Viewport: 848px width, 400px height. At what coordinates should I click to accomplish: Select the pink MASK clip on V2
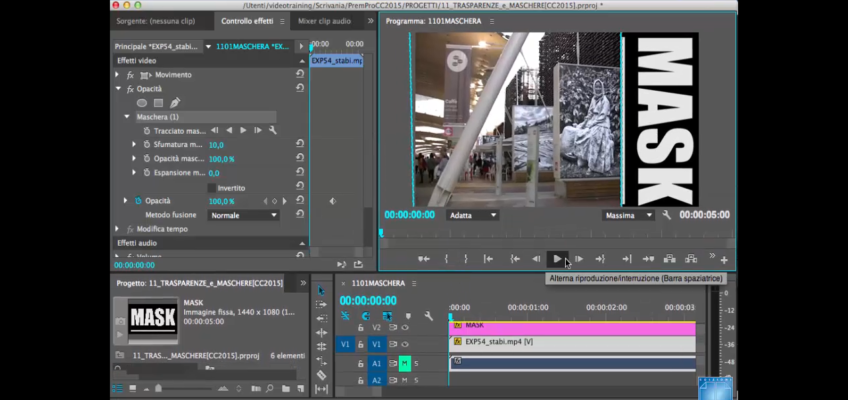[572, 328]
